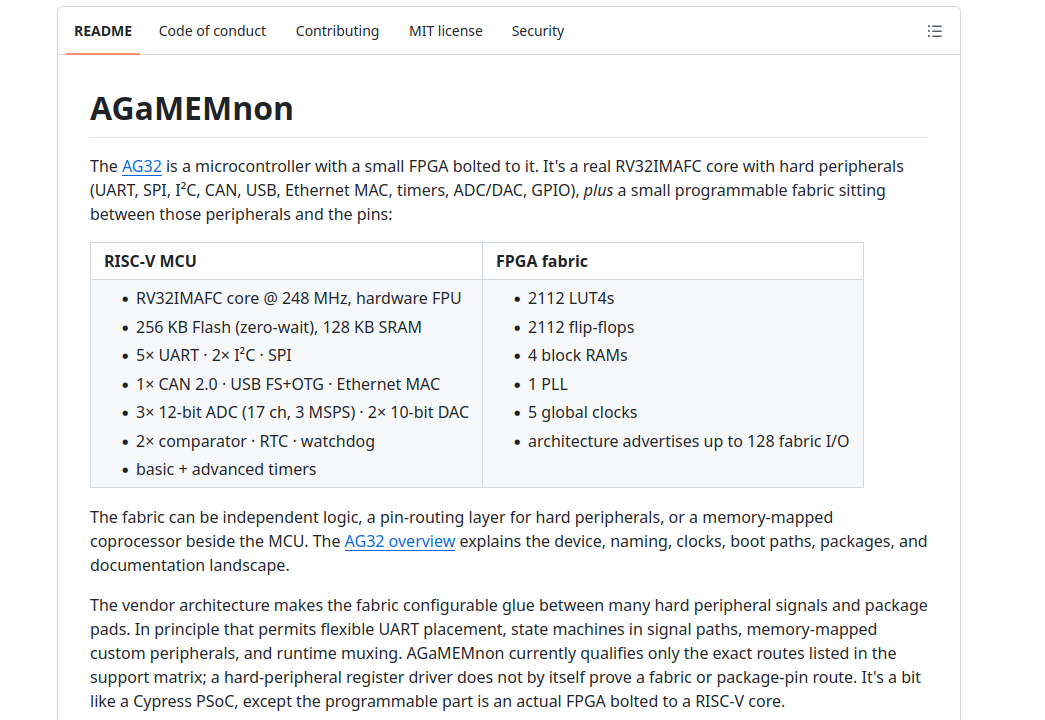Click the RV32IMAFC core 248 MHz item
This screenshot has height=720, width=1045.
(299, 298)
